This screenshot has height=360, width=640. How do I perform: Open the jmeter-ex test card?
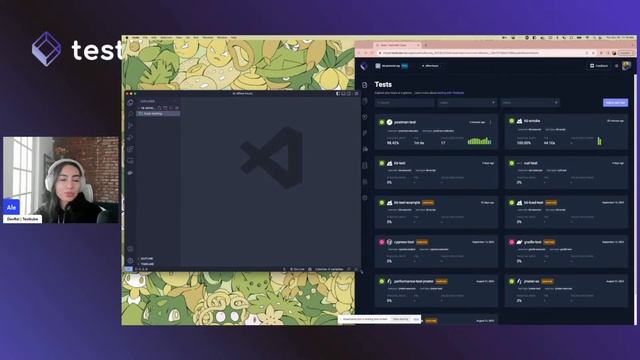pos(567,291)
